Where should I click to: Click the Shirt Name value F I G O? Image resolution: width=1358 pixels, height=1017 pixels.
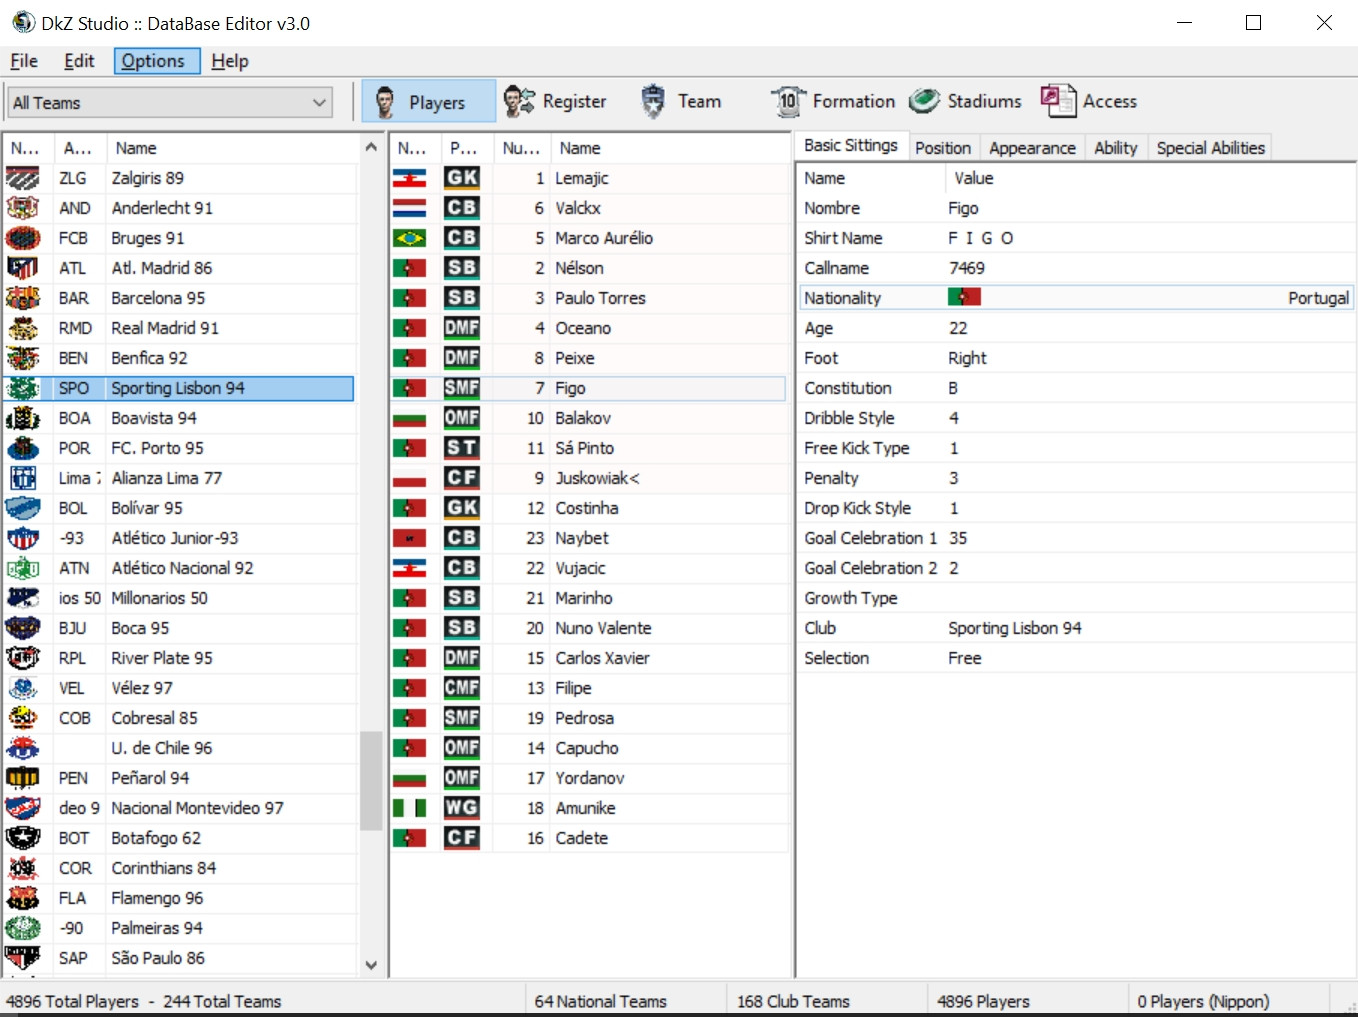coord(981,238)
